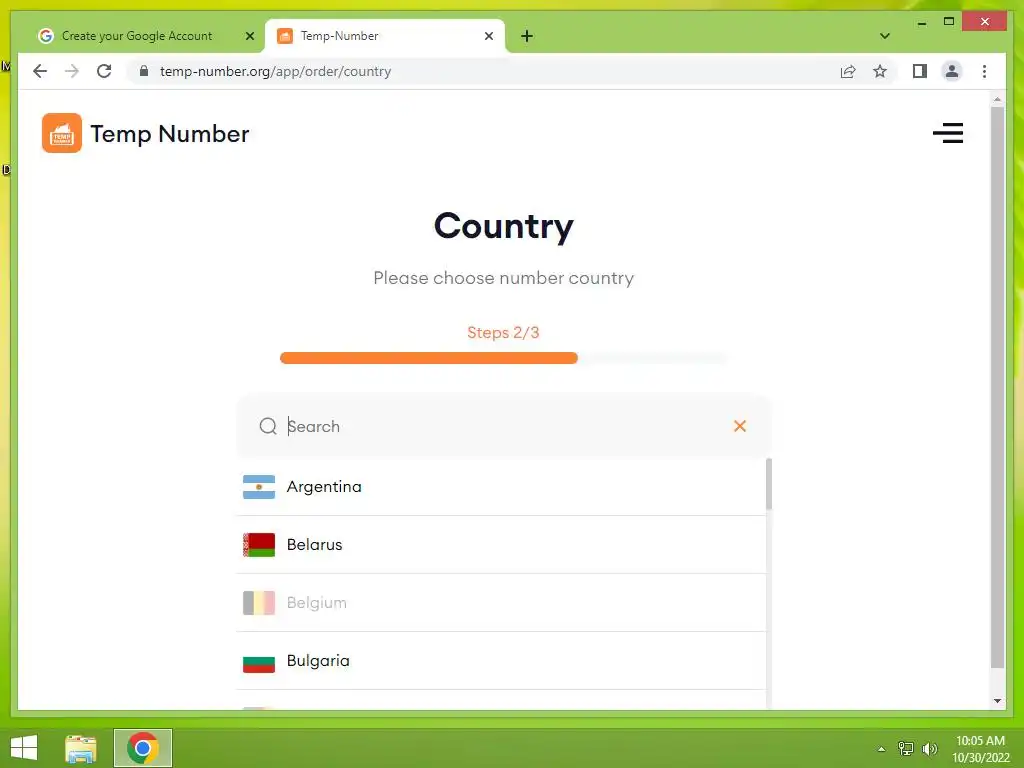
Task: Open volume control in system tray
Action: [x=929, y=748]
